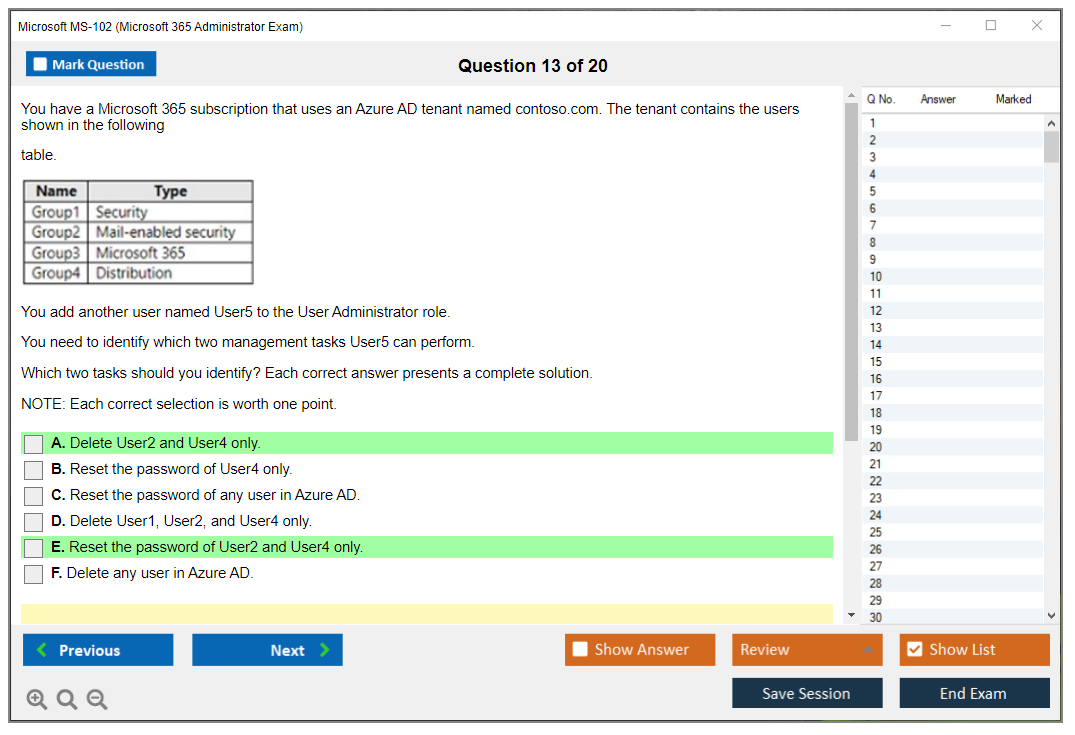Select question 5 in the list
1075x735 pixels.
coord(953,191)
